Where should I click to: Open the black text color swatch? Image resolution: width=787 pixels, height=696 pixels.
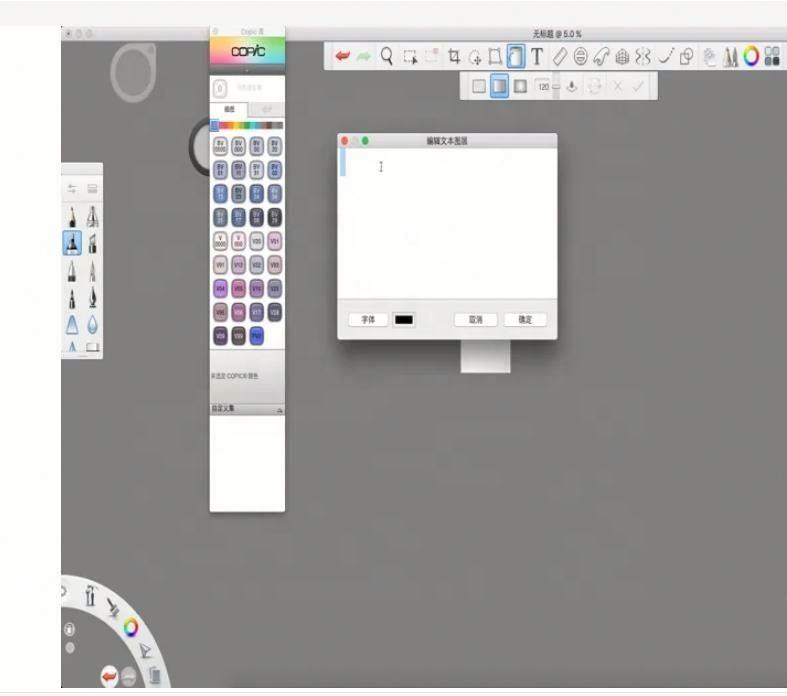point(404,320)
